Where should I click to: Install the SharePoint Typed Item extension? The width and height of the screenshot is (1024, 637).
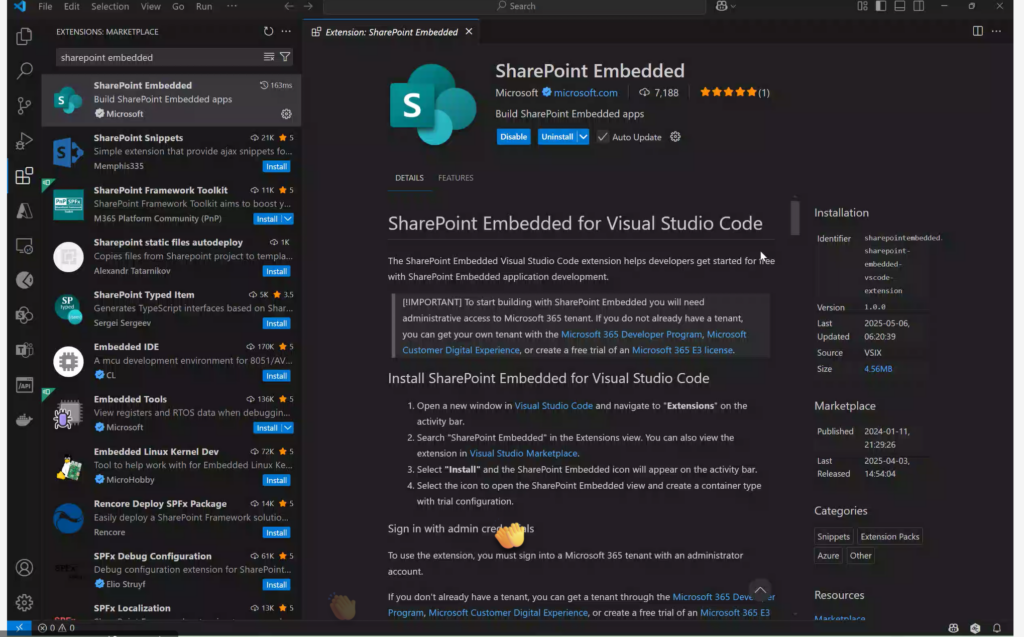pyautogui.click(x=276, y=323)
